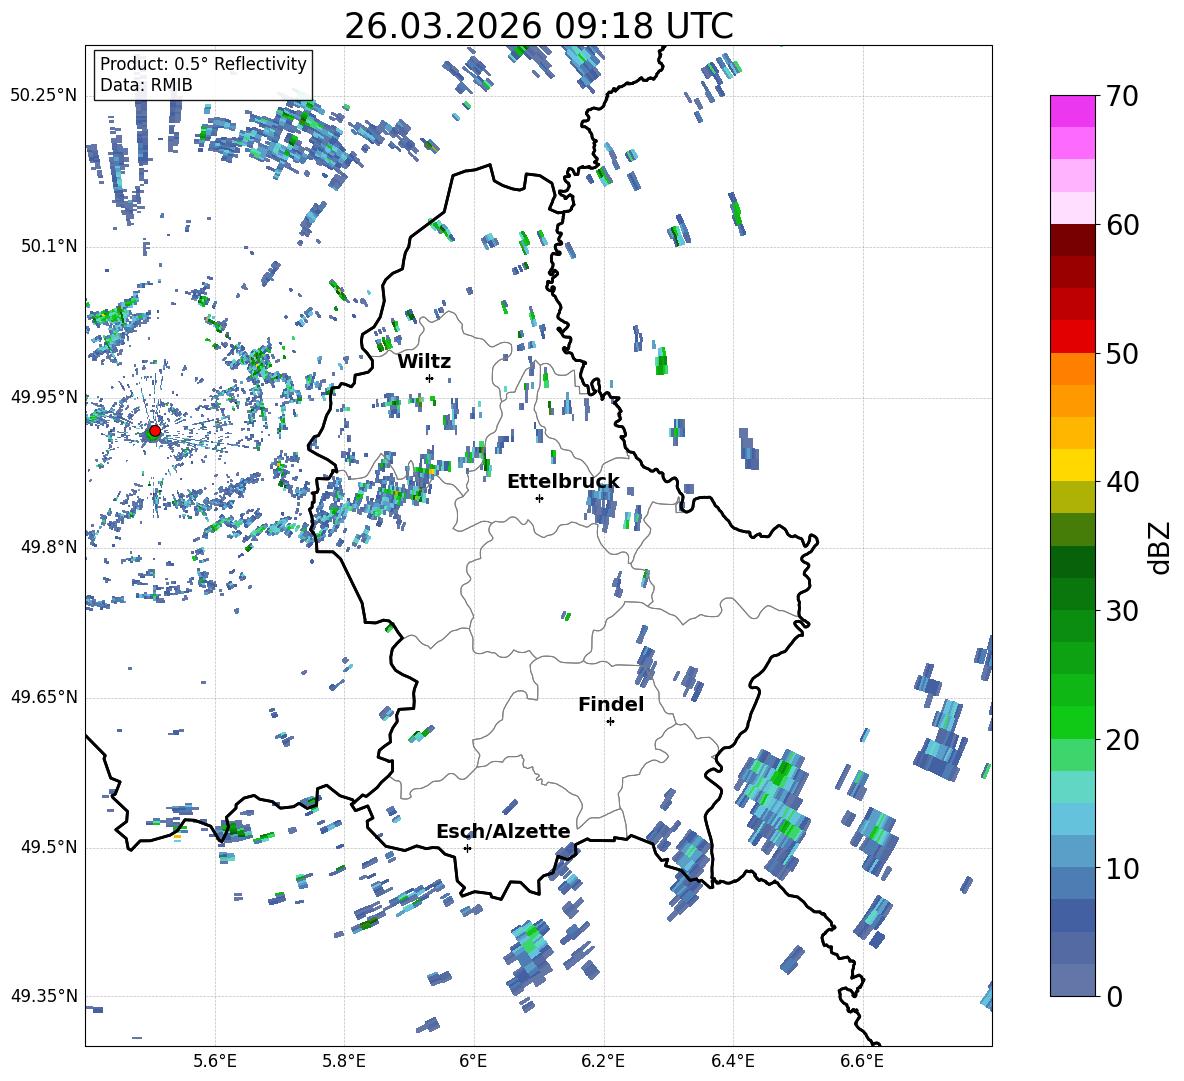Click the colorbar tick value 60
Image resolution: width=1184 pixels, height=1081 pixels.
click(x=1122, y=225)
